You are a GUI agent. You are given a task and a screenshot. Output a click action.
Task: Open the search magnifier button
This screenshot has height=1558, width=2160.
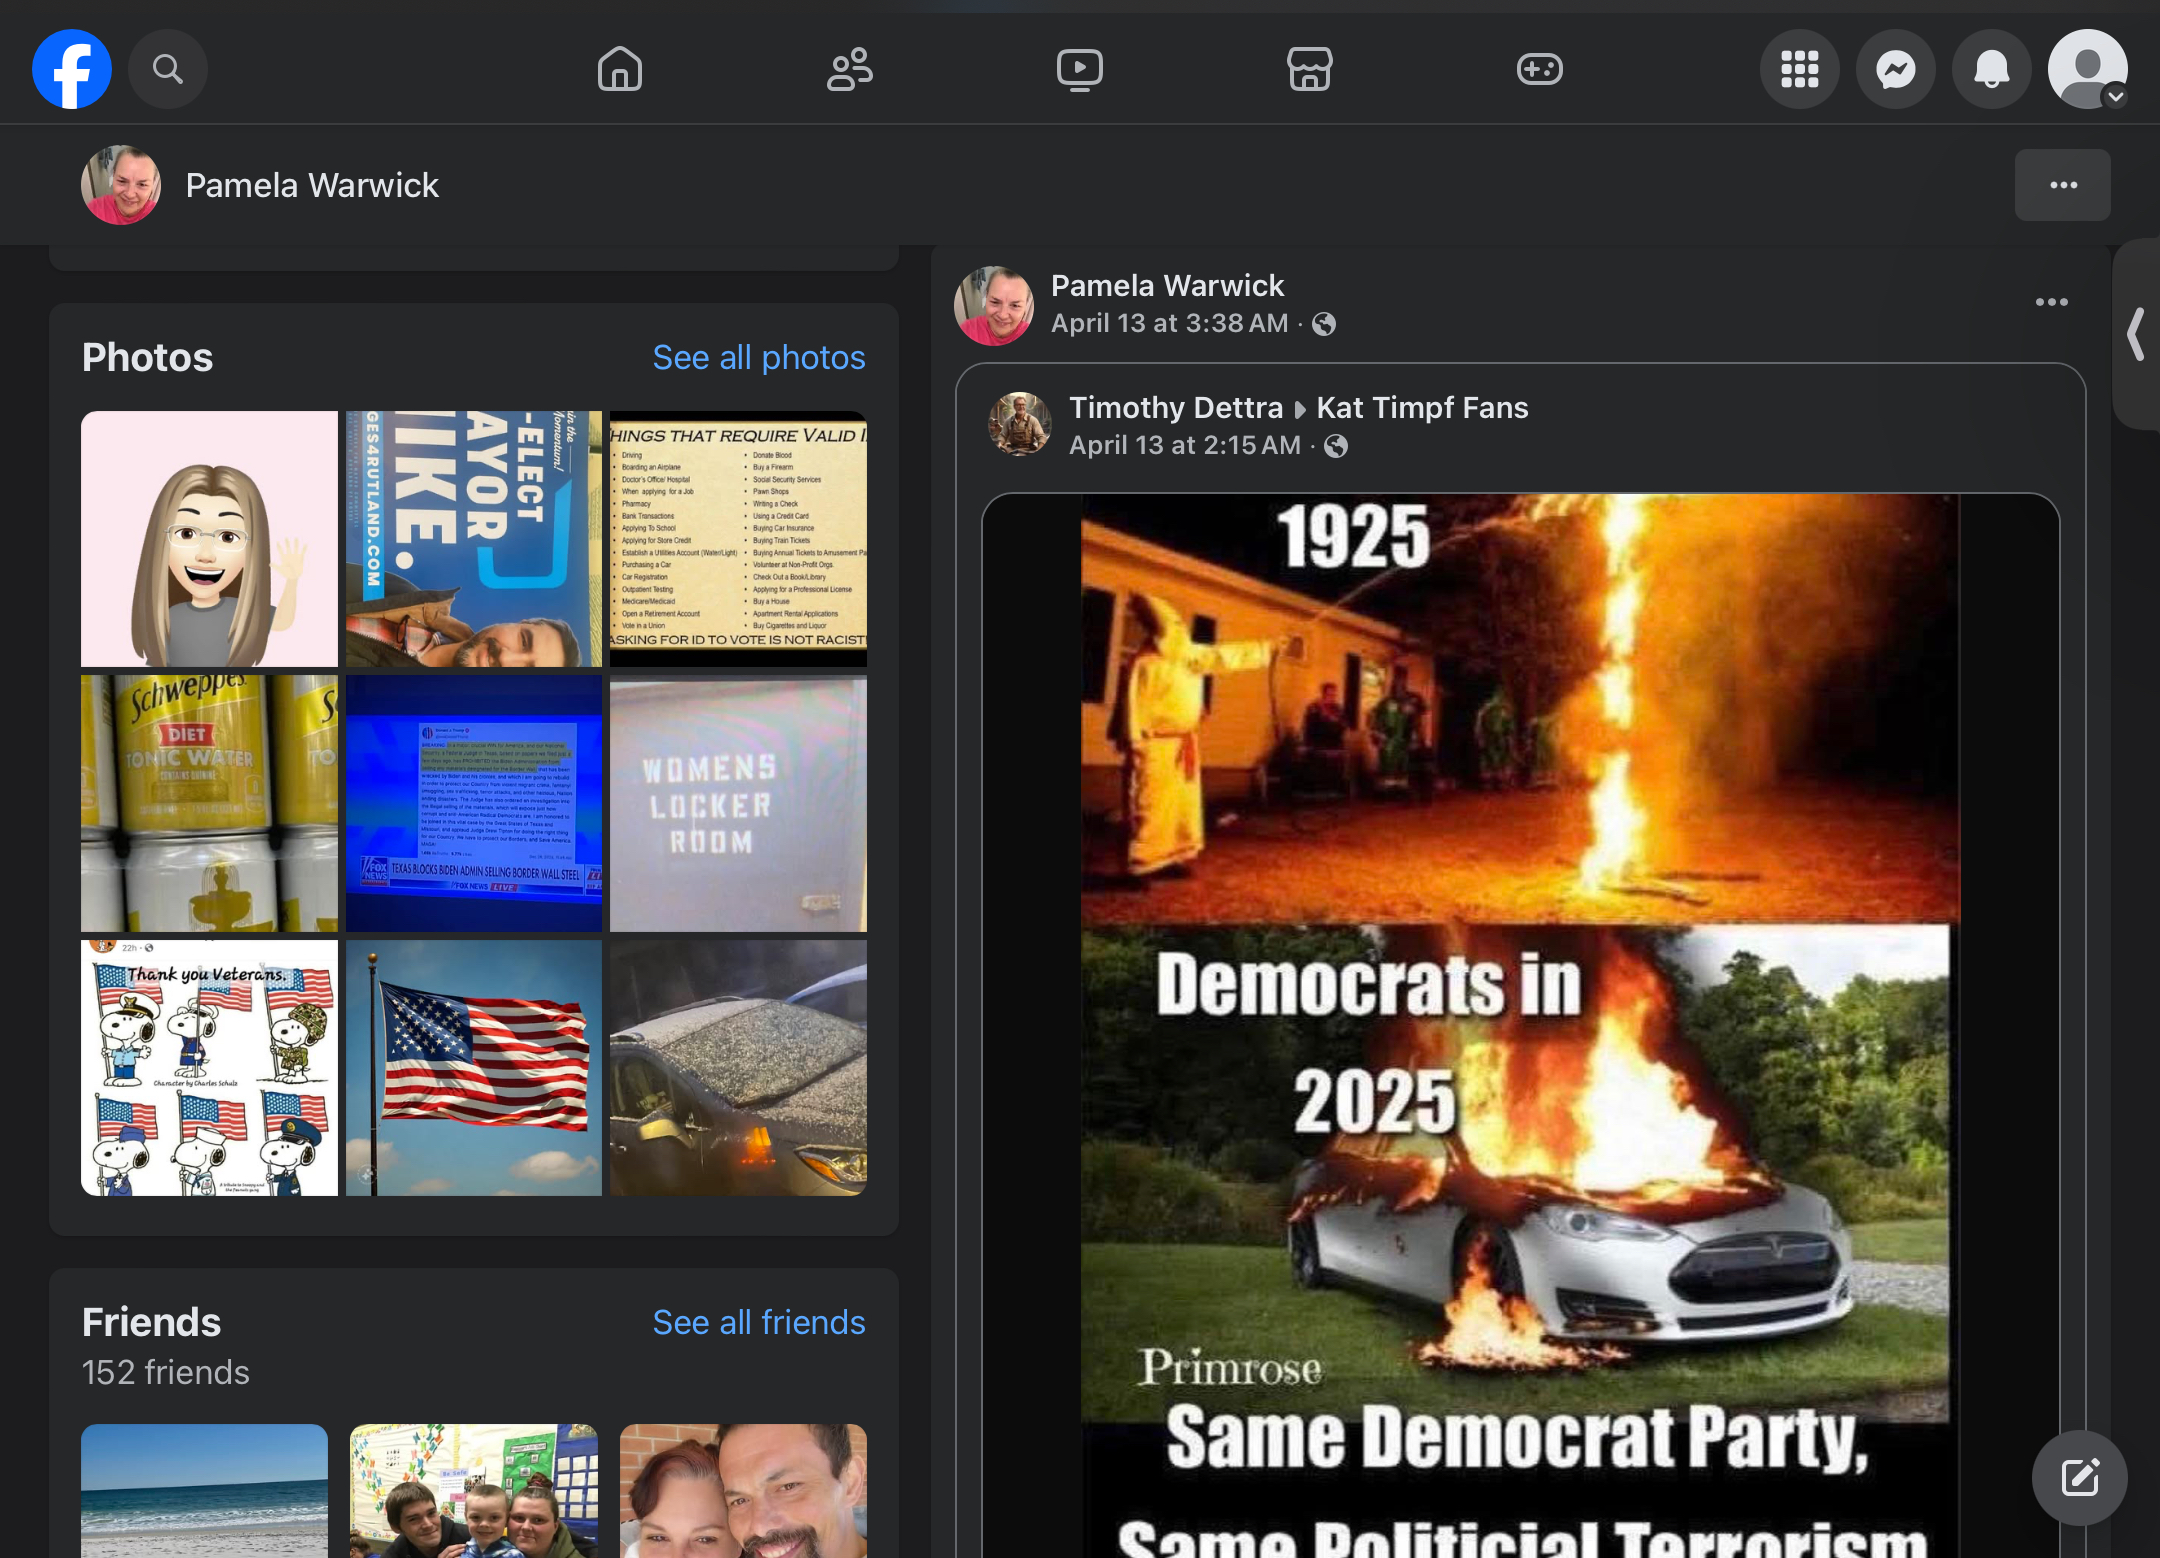(x=168, y=69)
